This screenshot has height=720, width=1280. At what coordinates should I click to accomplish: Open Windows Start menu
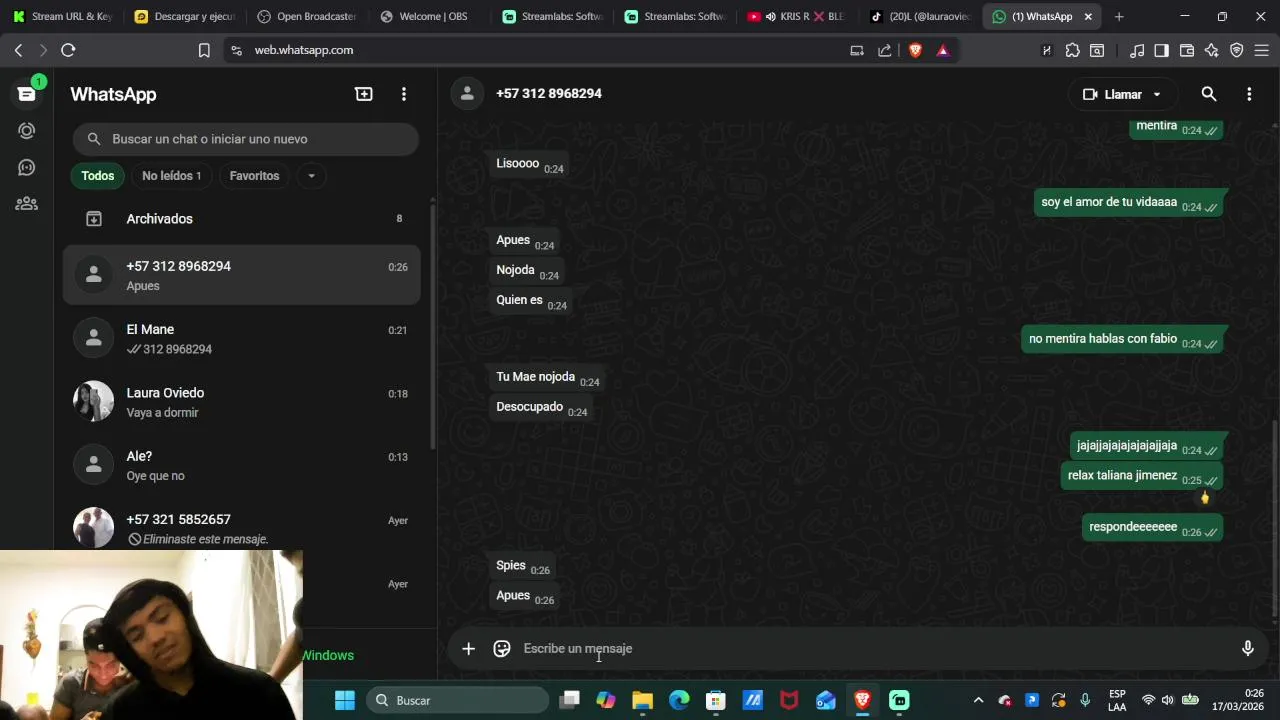[x=345, y=700]
